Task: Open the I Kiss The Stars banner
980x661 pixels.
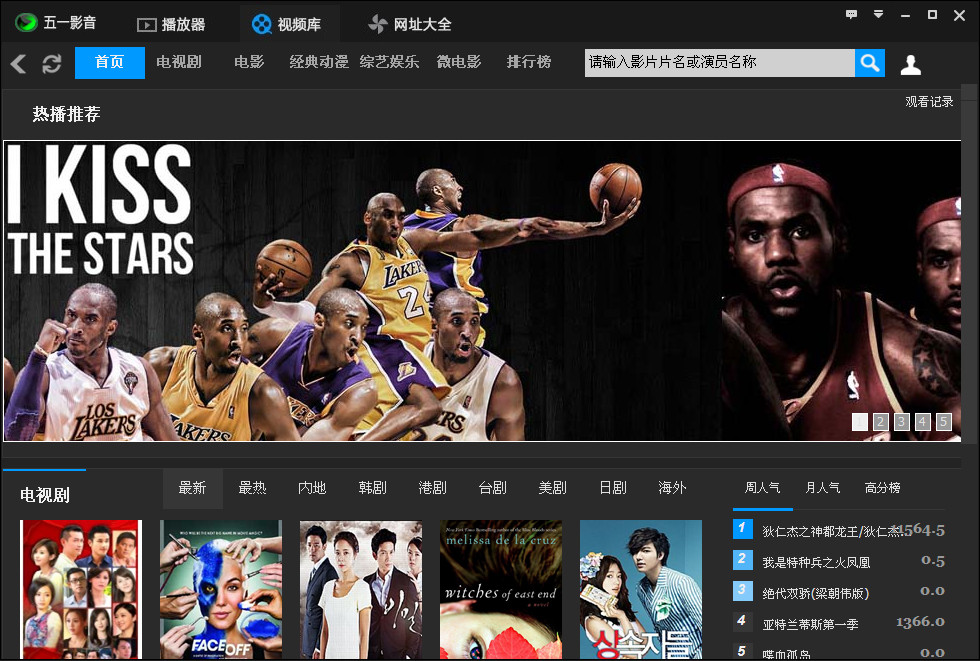Action: [482, 291]
